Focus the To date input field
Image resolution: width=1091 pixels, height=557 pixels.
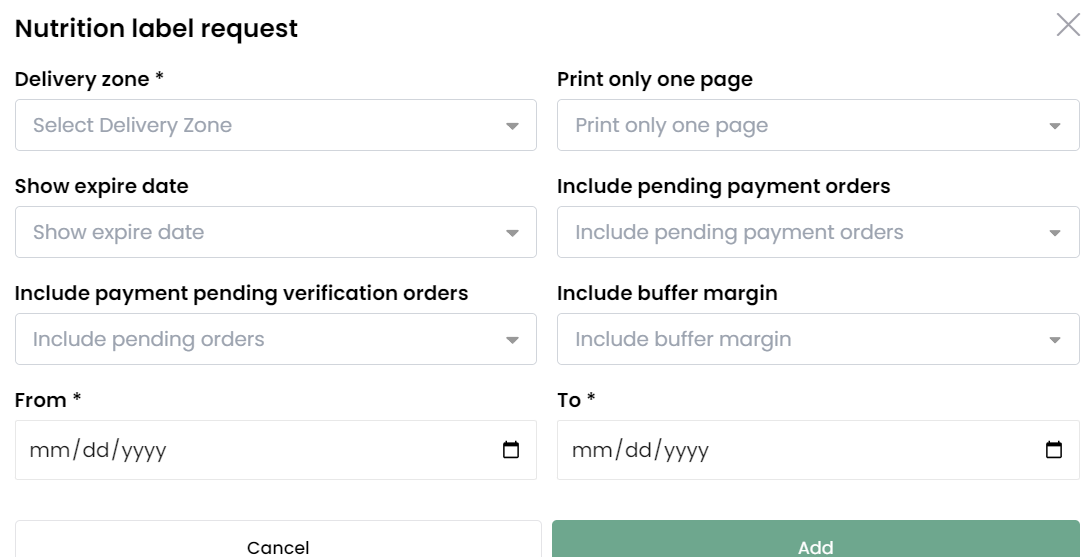click(x=818, y=450)
